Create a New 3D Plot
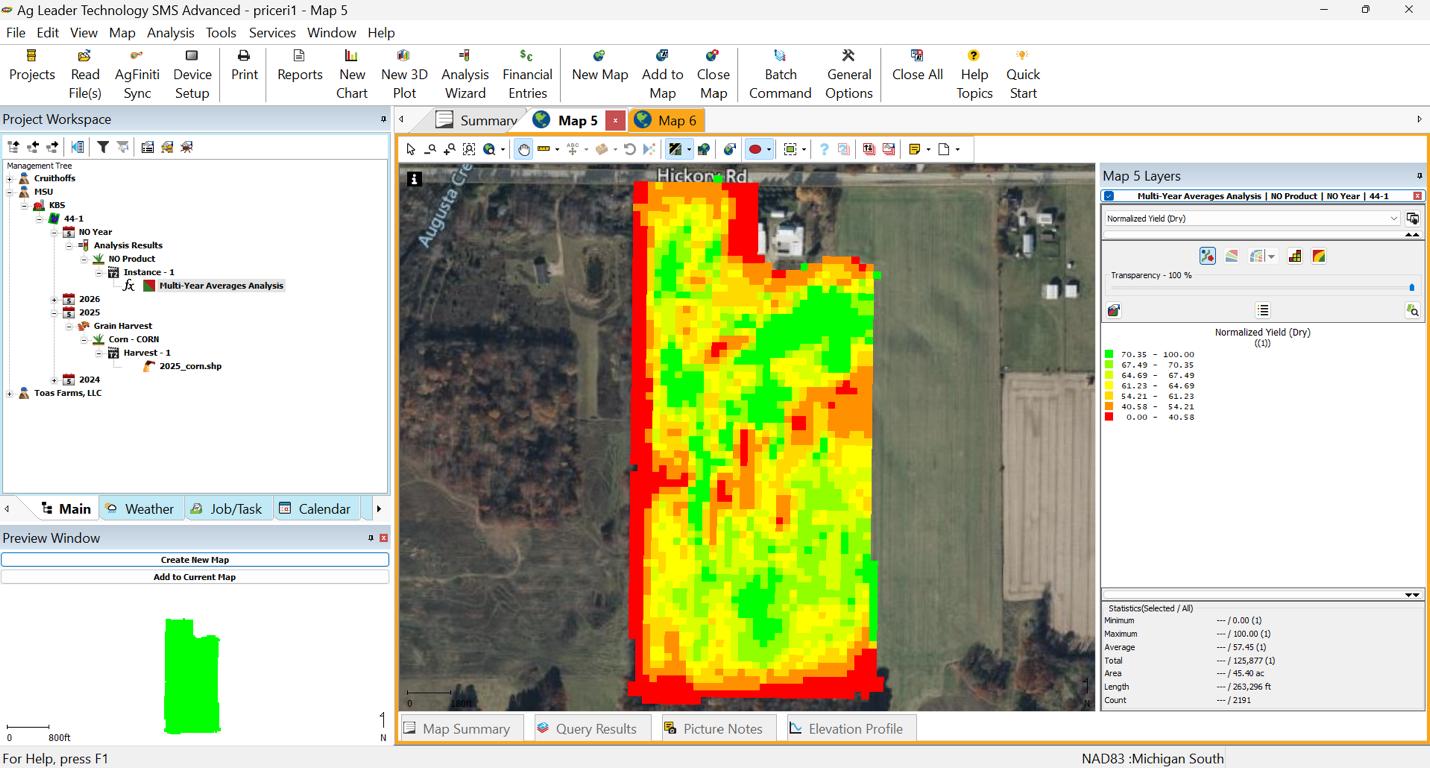 click(404, 74)
